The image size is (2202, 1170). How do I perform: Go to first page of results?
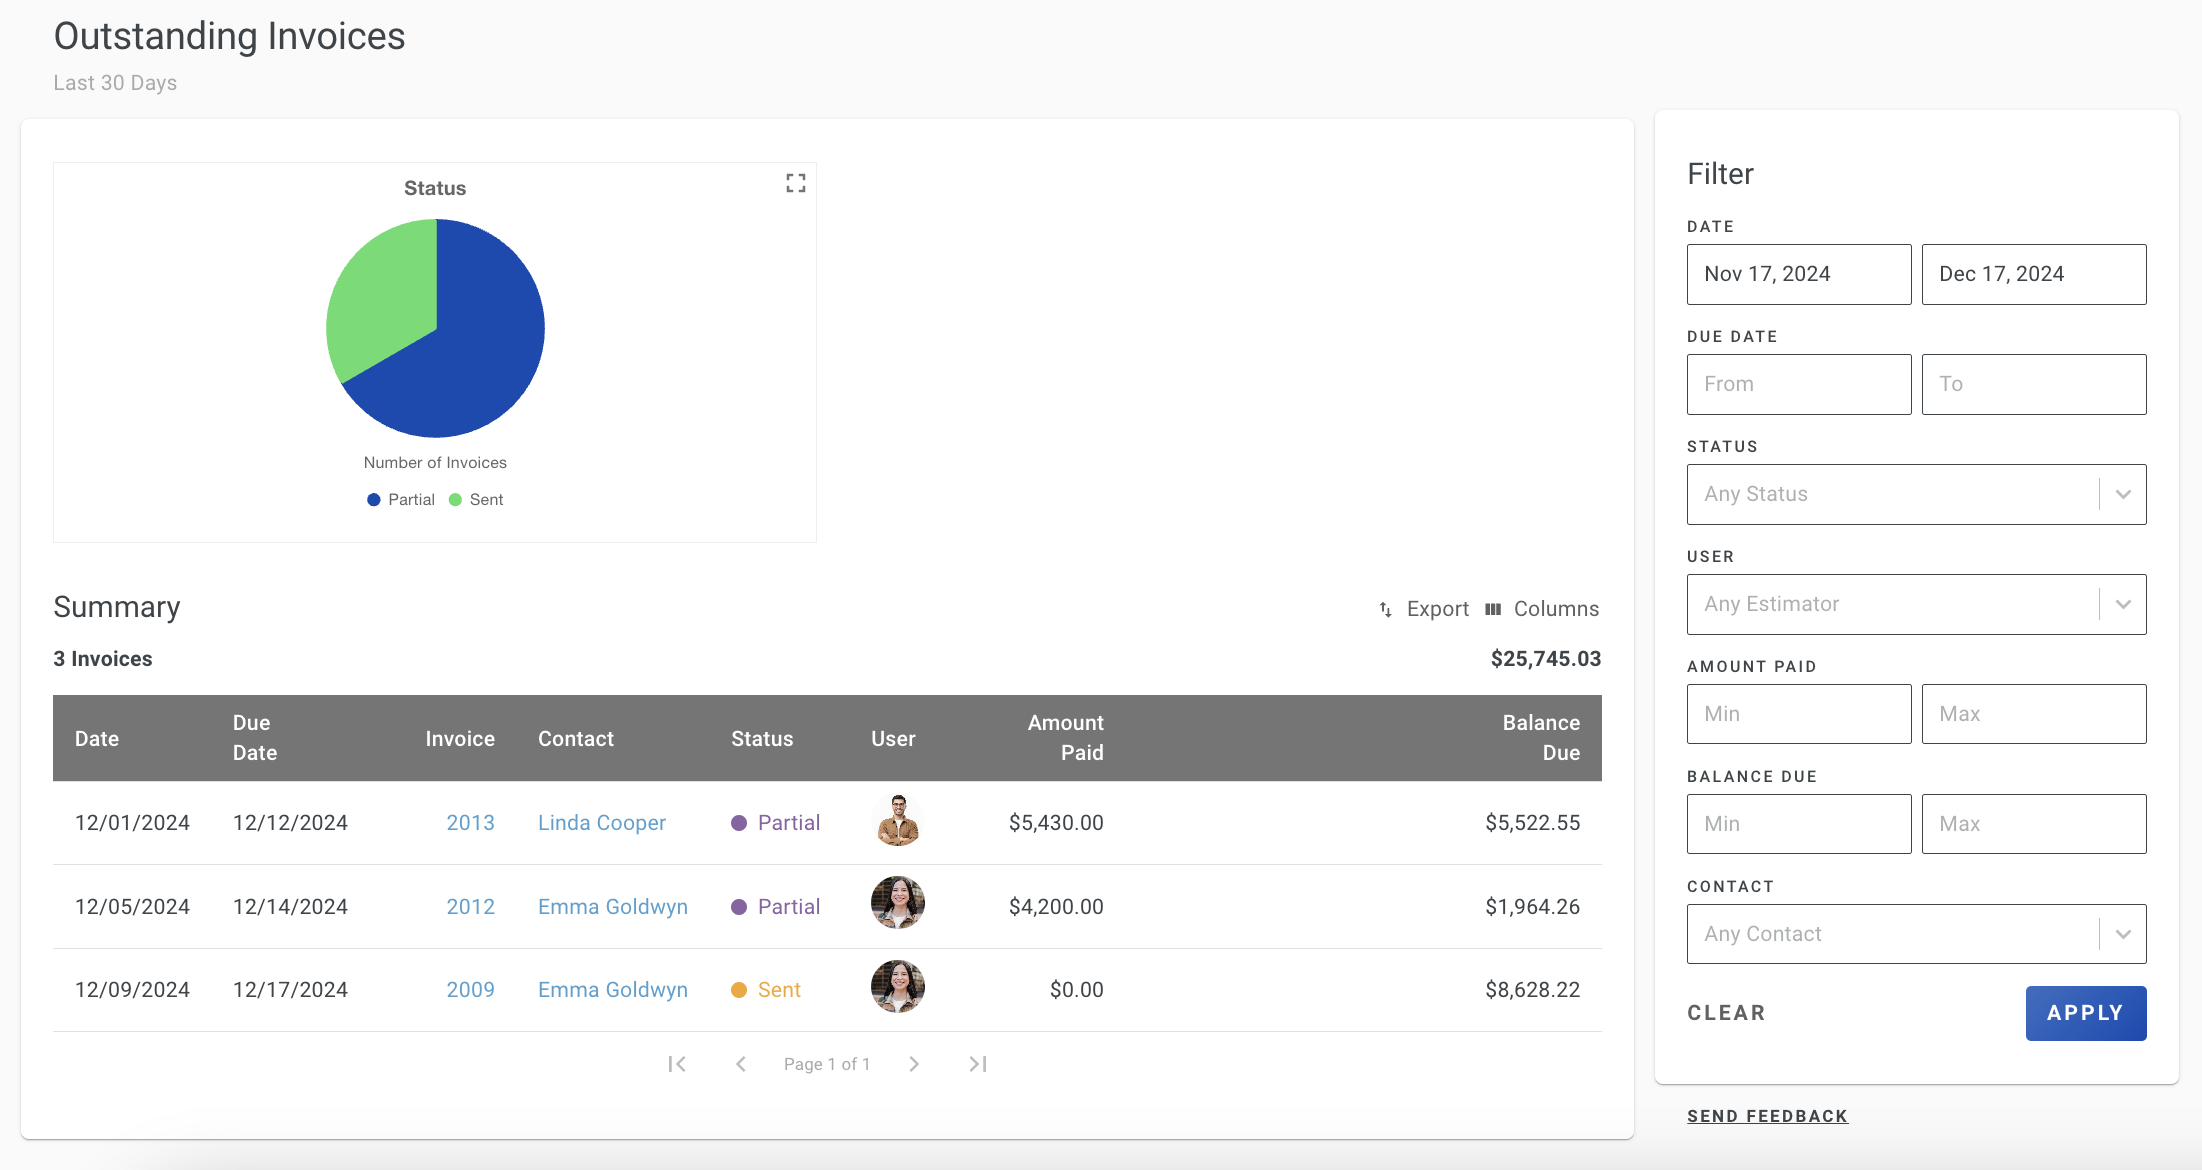click(677, 1064)
